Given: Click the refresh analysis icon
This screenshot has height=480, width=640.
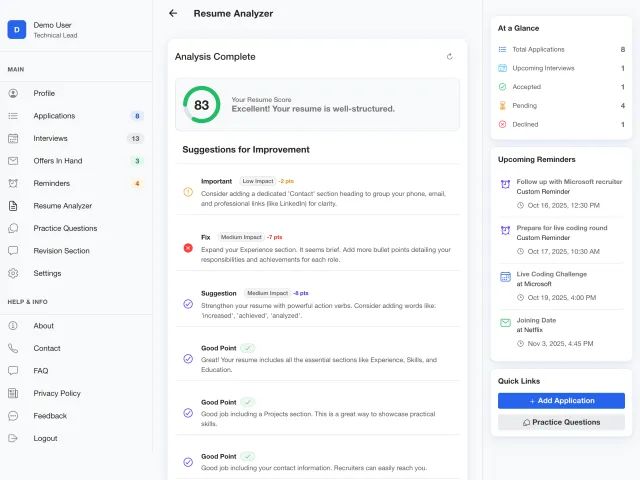Looking at the screenshot, I should coord(449,57).
